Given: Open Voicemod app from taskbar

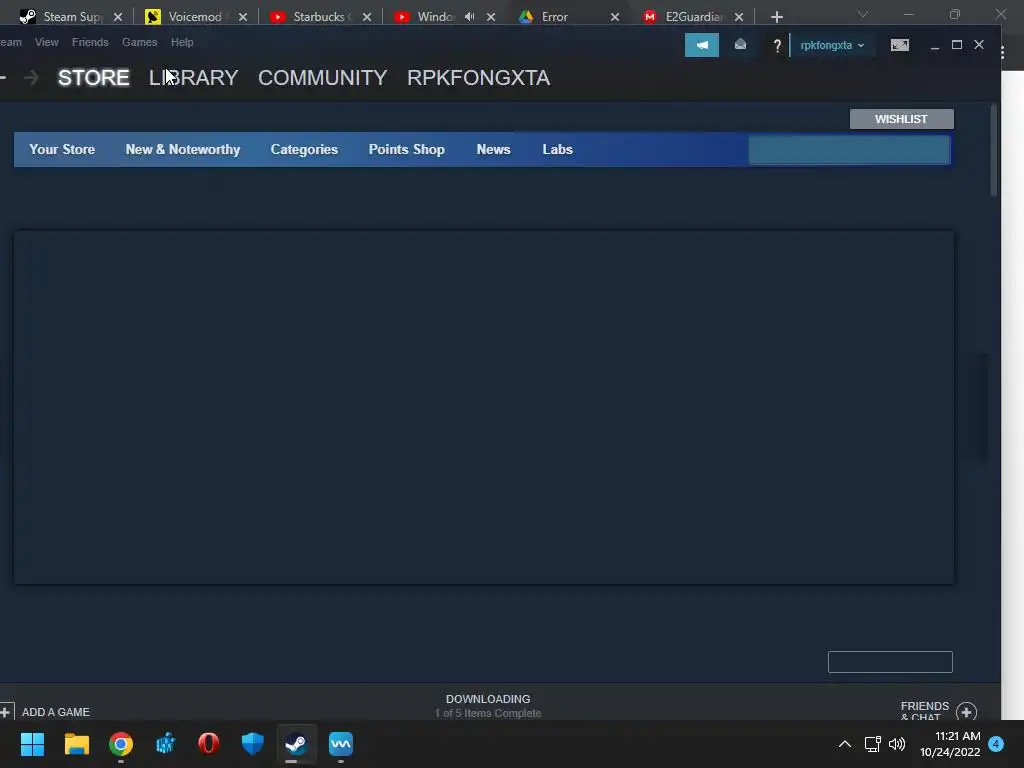Looking at the screenshot, I should coord(341,744).
